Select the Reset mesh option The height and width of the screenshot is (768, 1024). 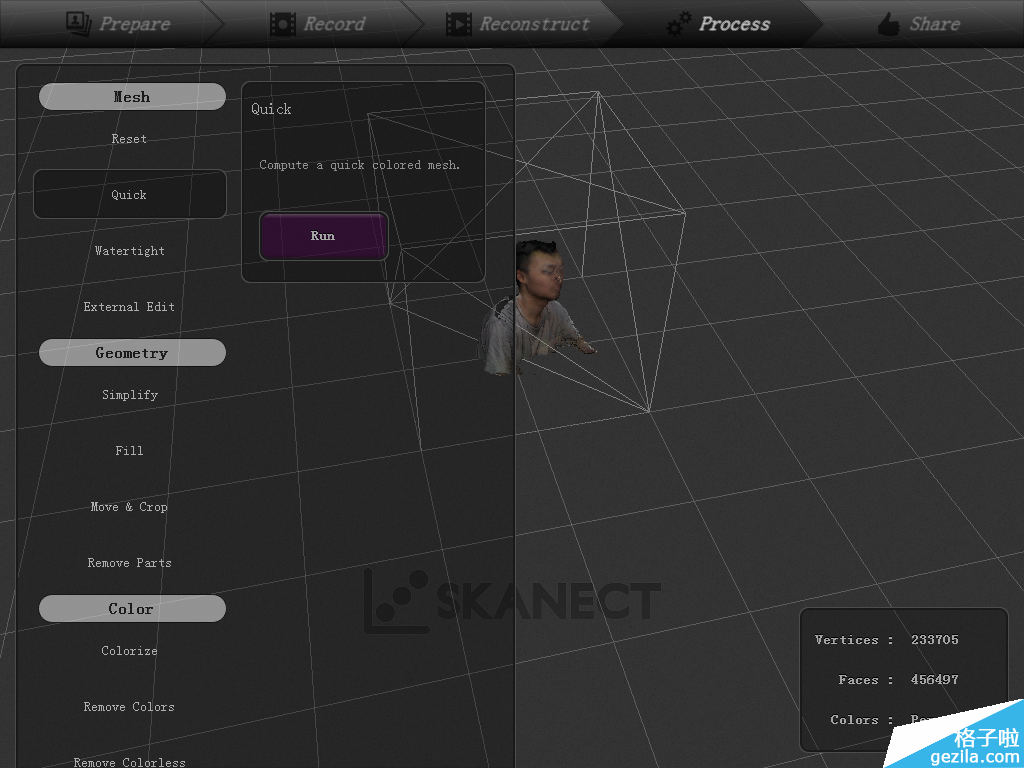[x=129, y=139]
